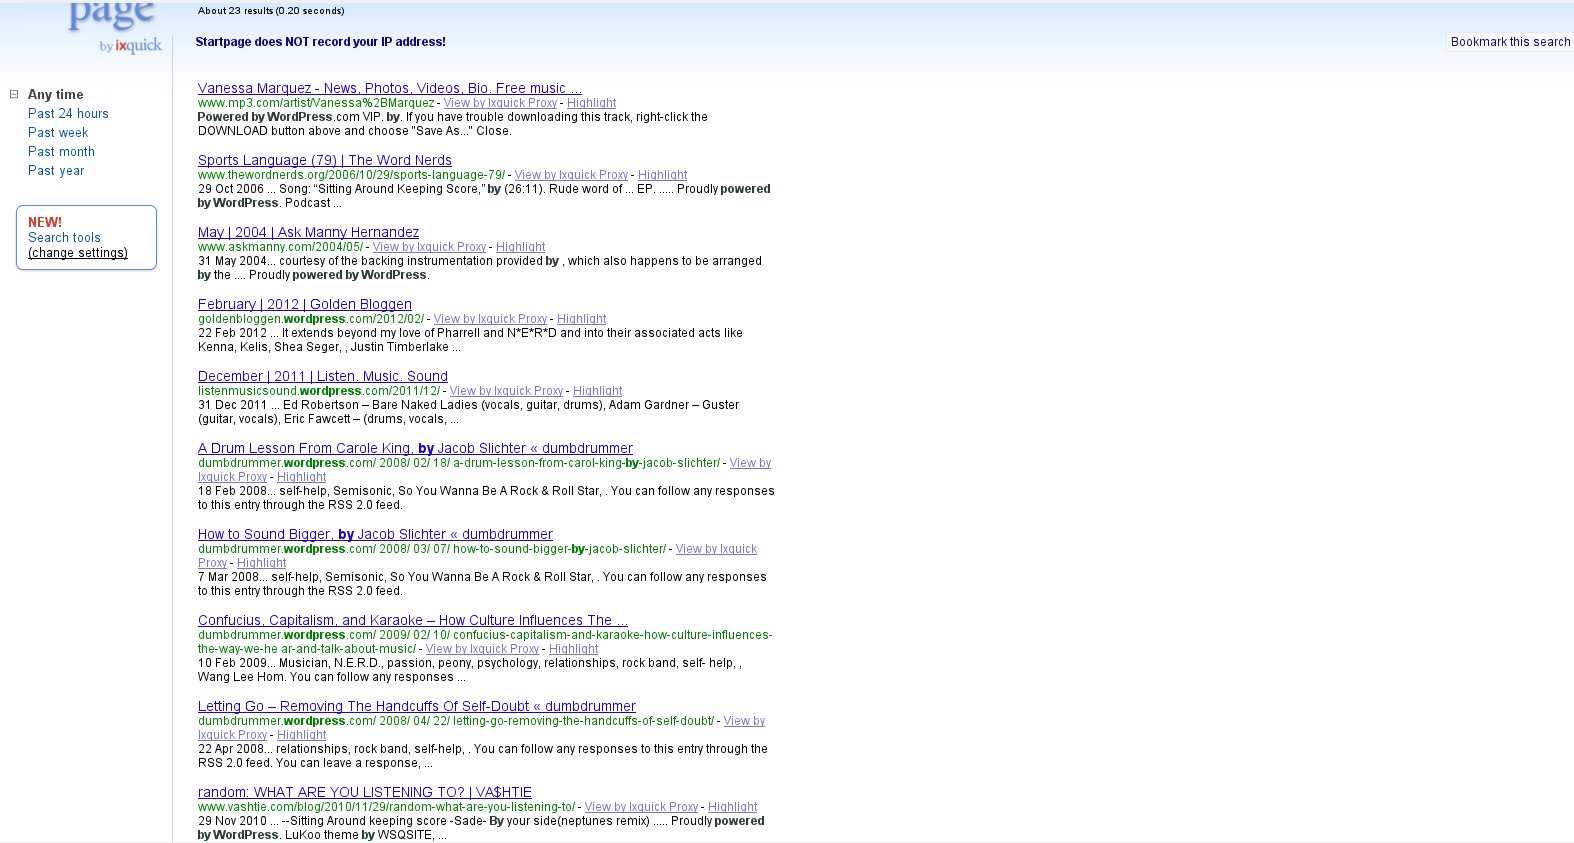1574x843 pixels.
Task: View goldenbloggen result by Ixquick Proxy
Action: 490,319
